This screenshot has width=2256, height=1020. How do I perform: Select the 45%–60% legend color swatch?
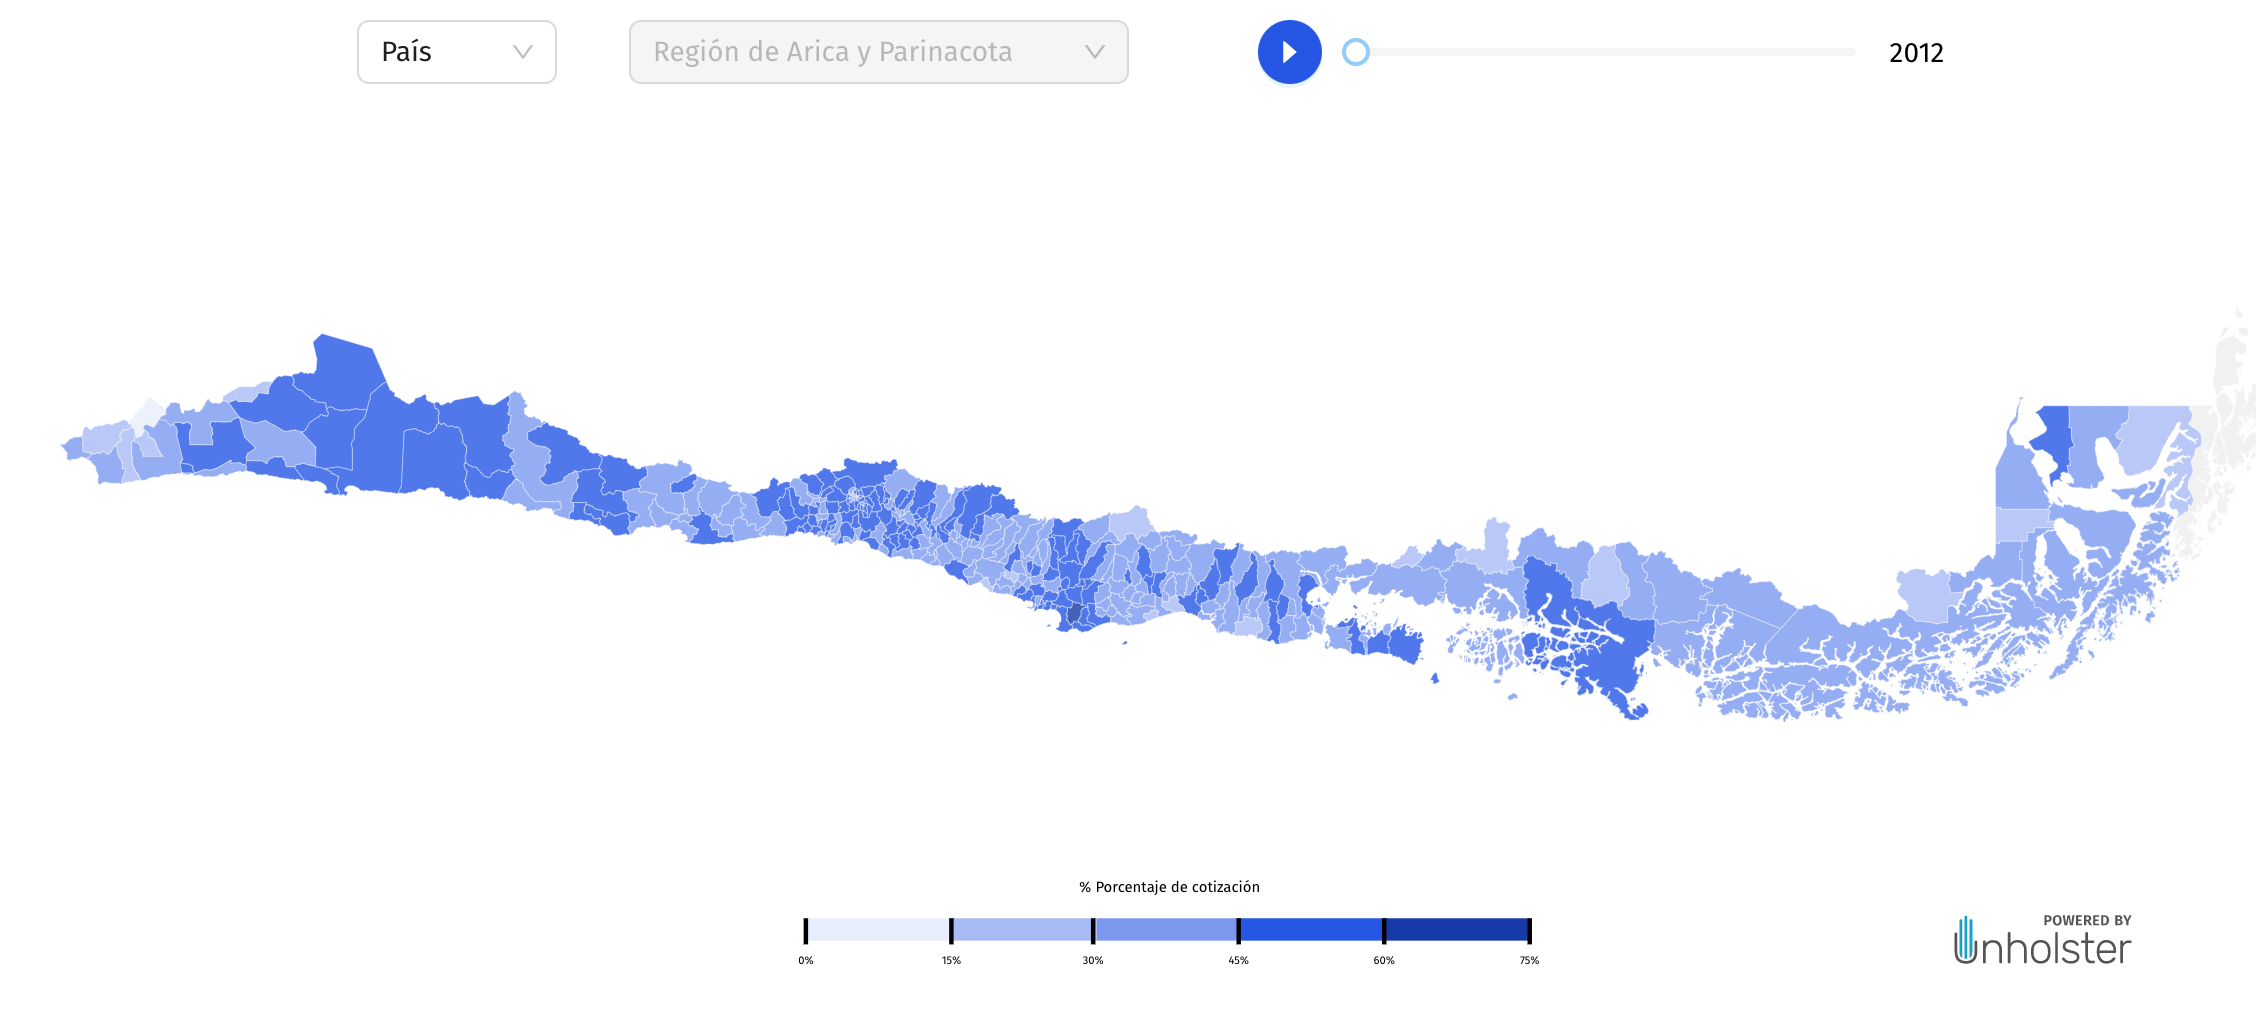pyautogui.click(x=1311, y=930)
